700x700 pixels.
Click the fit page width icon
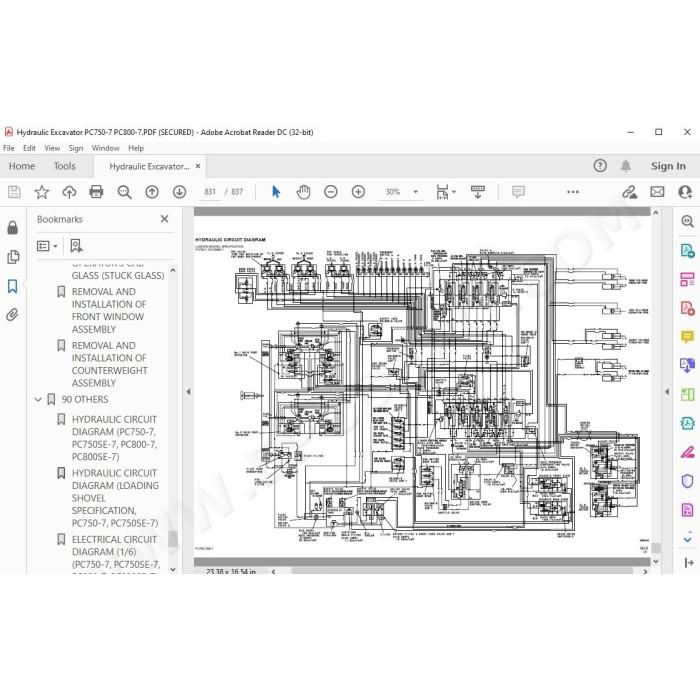pos(442,192)
